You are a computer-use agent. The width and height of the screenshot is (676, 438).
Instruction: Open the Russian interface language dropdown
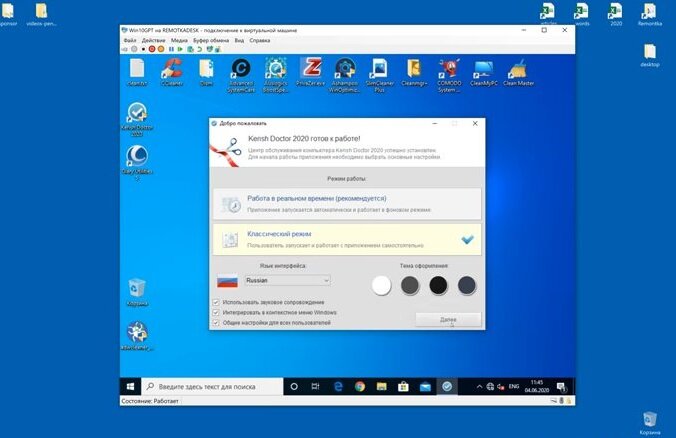[287, 280]
